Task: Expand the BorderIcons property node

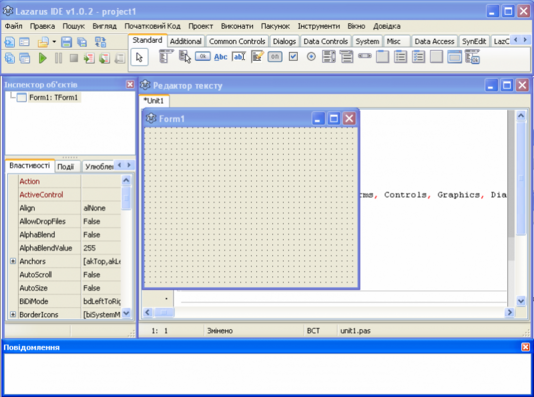Action: (x=13, y=314)
